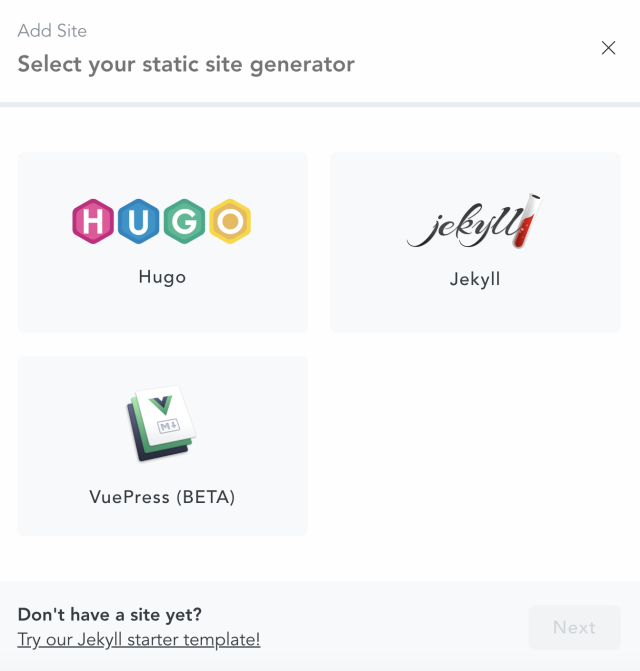Select Hugo by its text label
This screenshot has height=671, width=640.
tap(162, 277)
